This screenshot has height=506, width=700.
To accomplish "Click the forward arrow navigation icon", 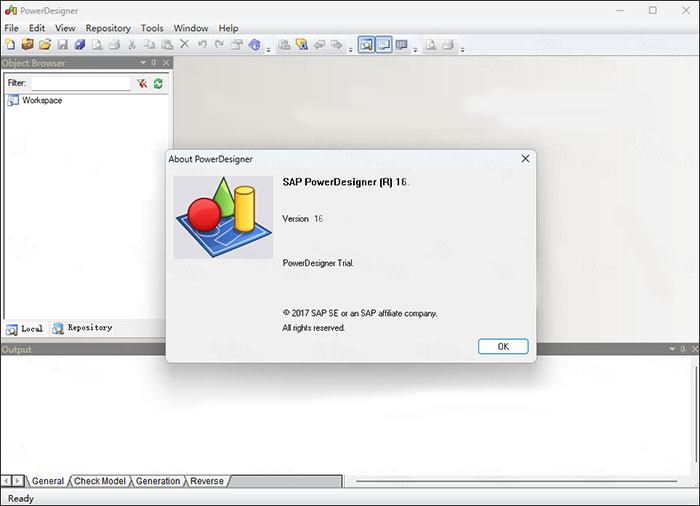I will coord(337,45).
